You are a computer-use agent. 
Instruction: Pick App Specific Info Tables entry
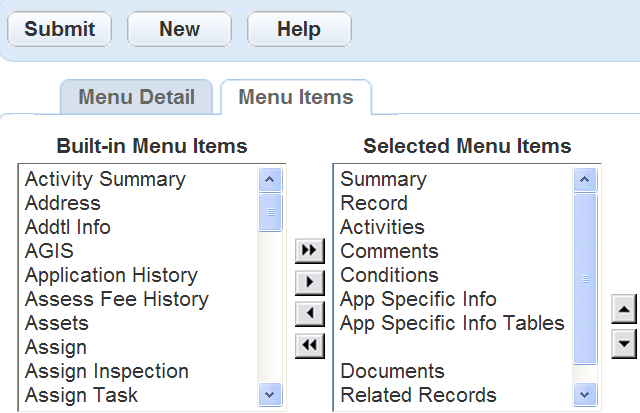point(452,323)
